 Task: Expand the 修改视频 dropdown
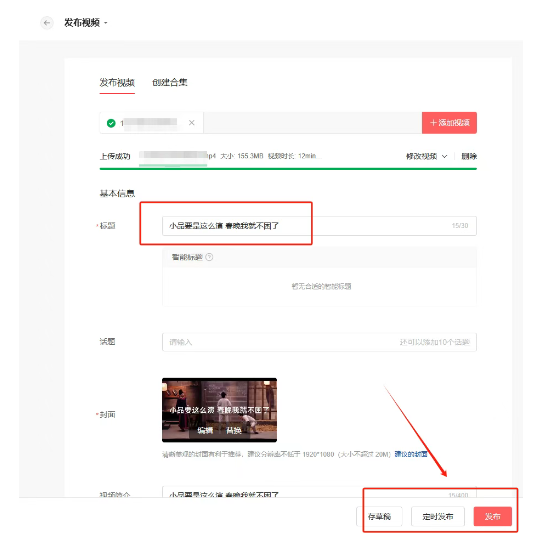(x=427, y=156)
